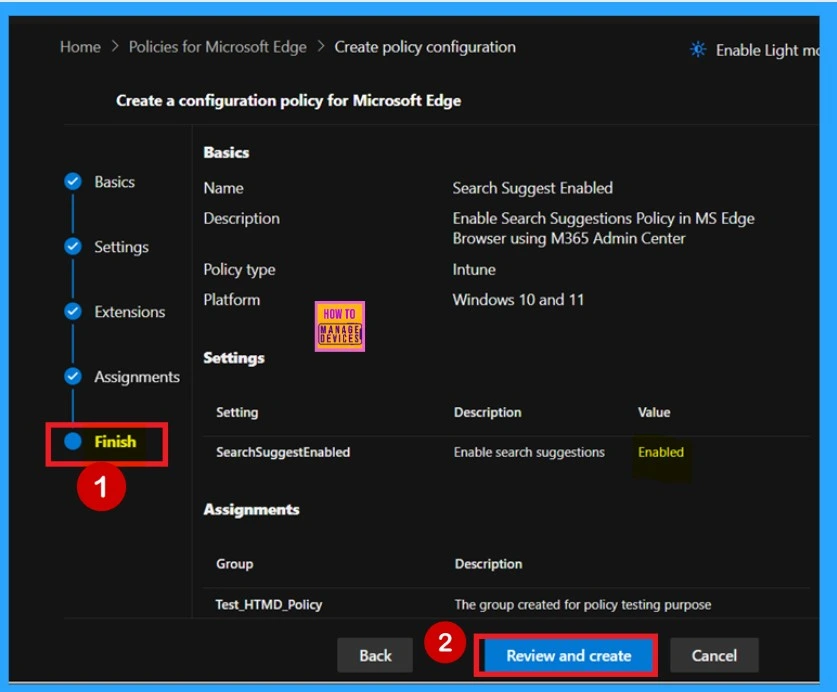Click Create policy configuration breadcrumb

point(425,47)
